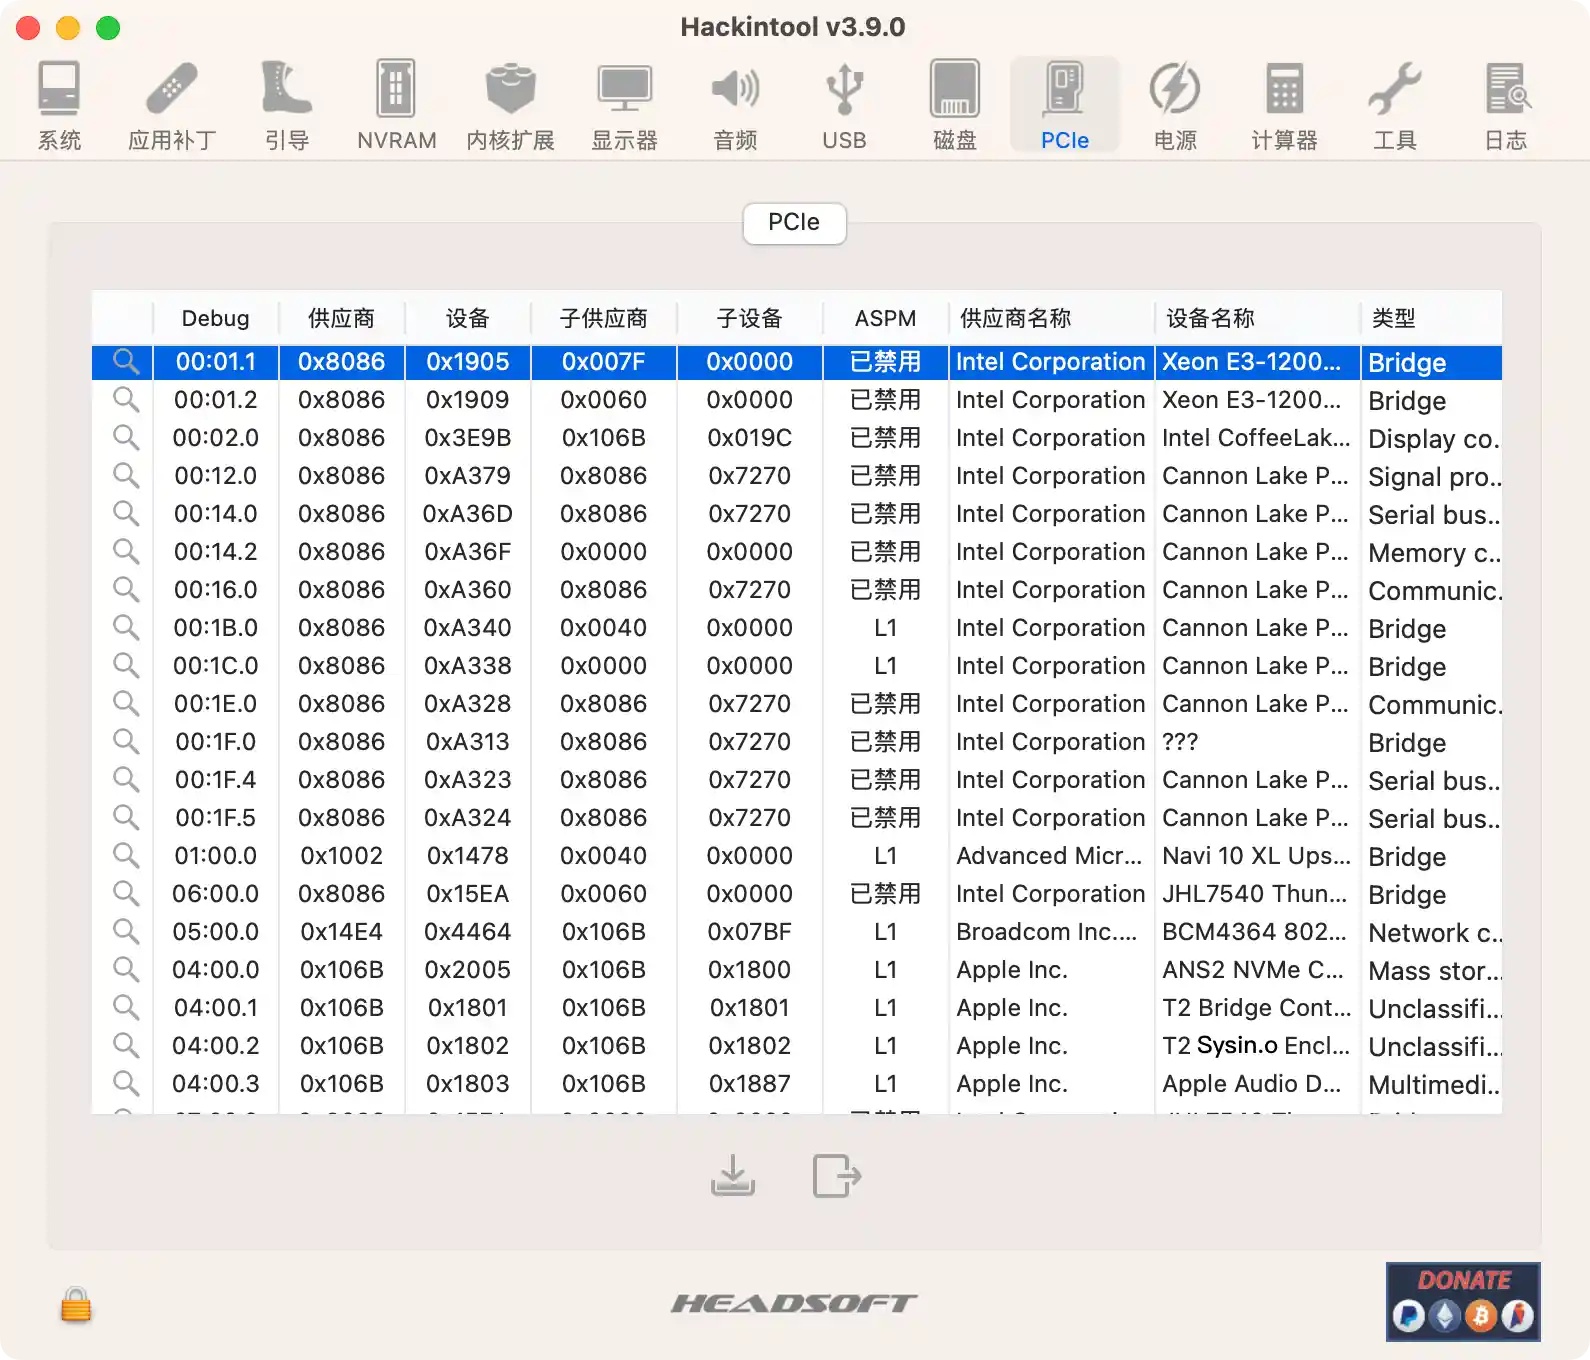Image resolution: width=1590 pixels, height=1360 pixels.
Task: Click sub-device cell 0x019C
Action: [x=749, y=437]
